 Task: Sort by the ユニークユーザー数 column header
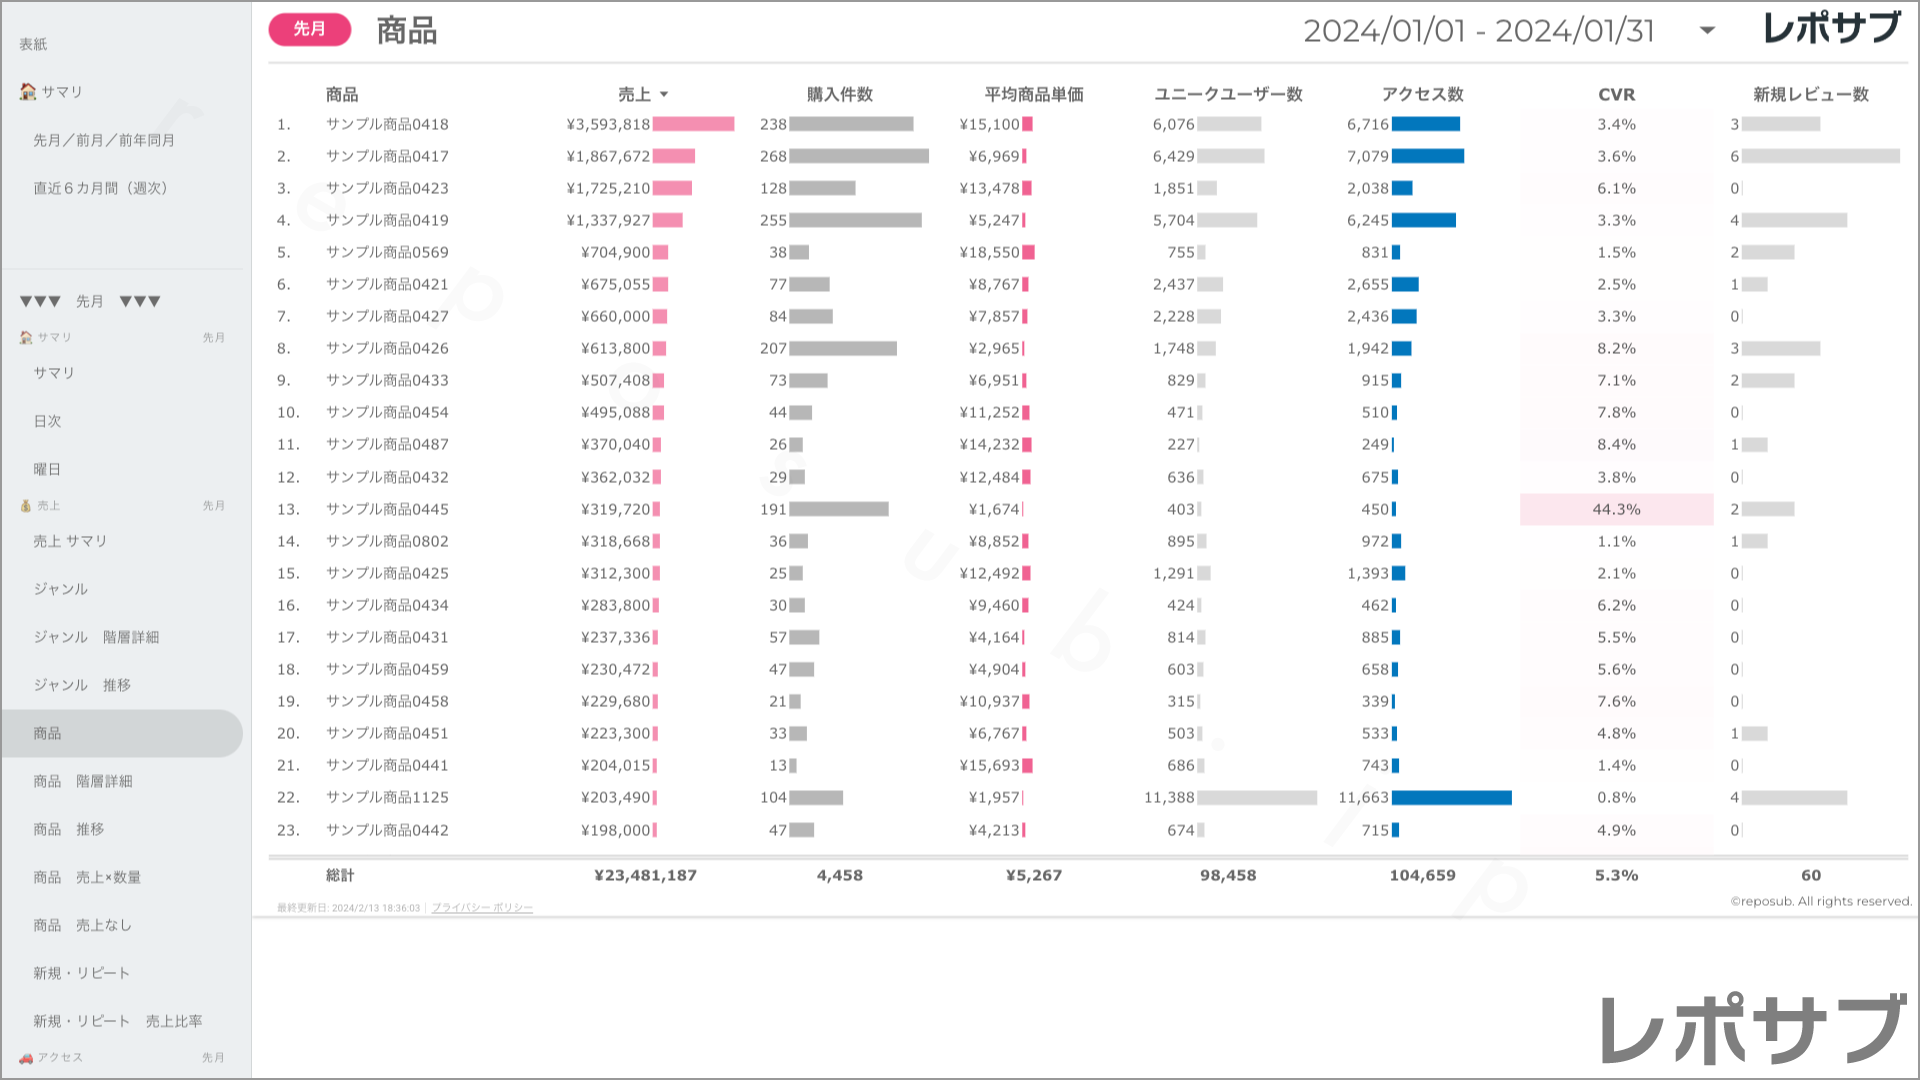click(1228, 94)
